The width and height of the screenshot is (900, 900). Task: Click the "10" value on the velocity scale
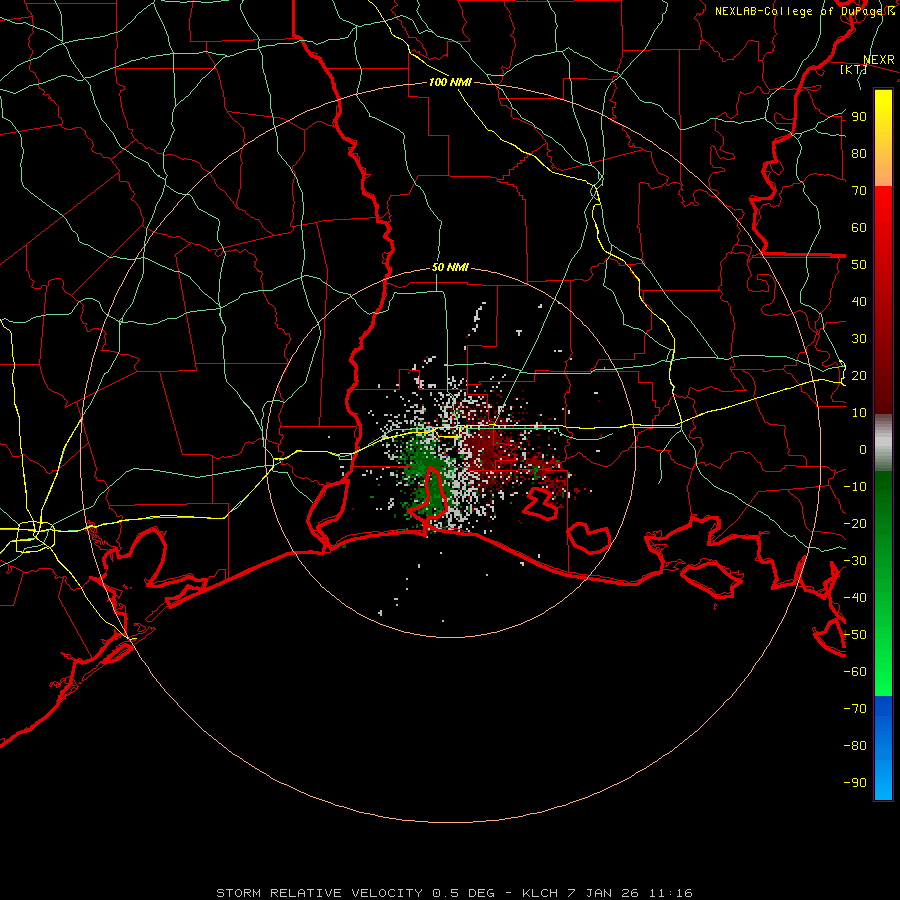pyautogui.click(x=859, y=413)
